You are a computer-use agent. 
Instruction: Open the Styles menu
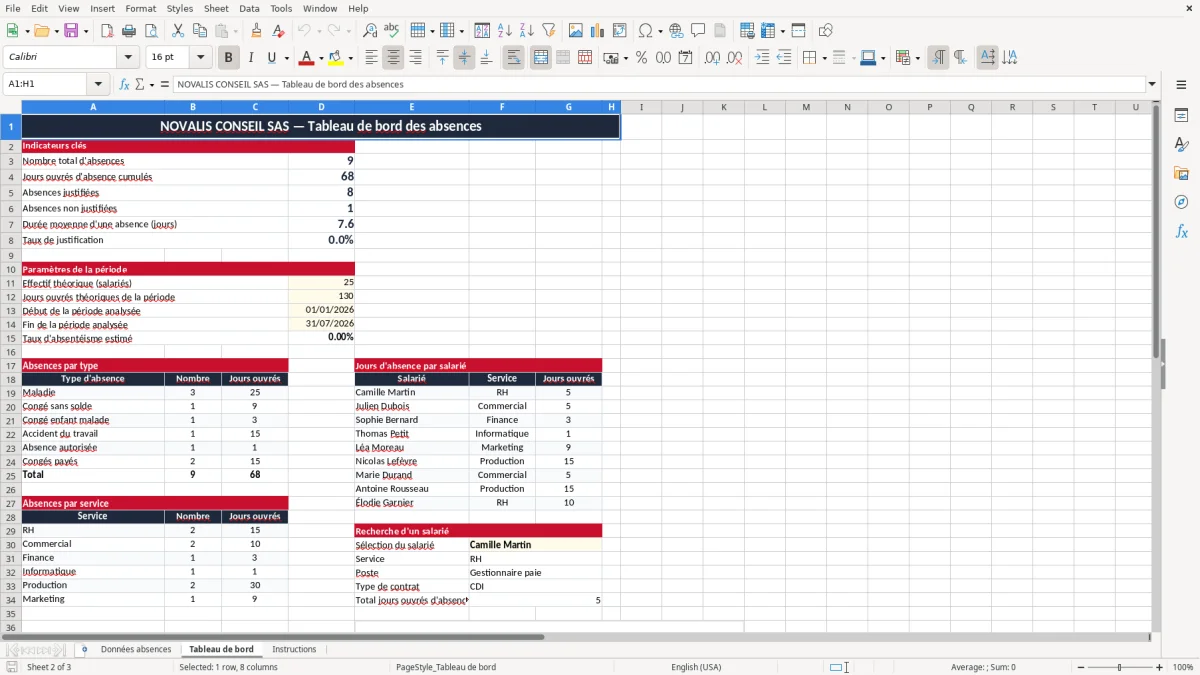point(180,8)
